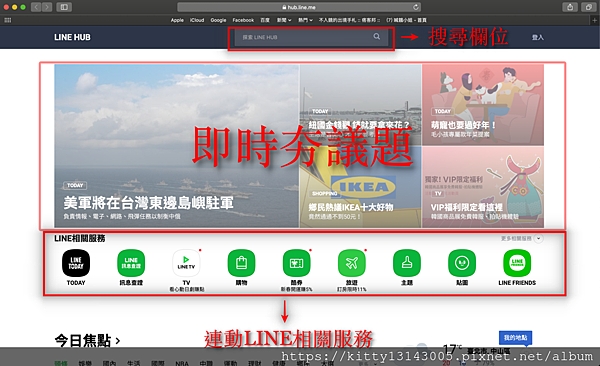The image size is (600, 366).
Task: Open the paintbrush 主題 themes icon
Action: click(407, 263)
